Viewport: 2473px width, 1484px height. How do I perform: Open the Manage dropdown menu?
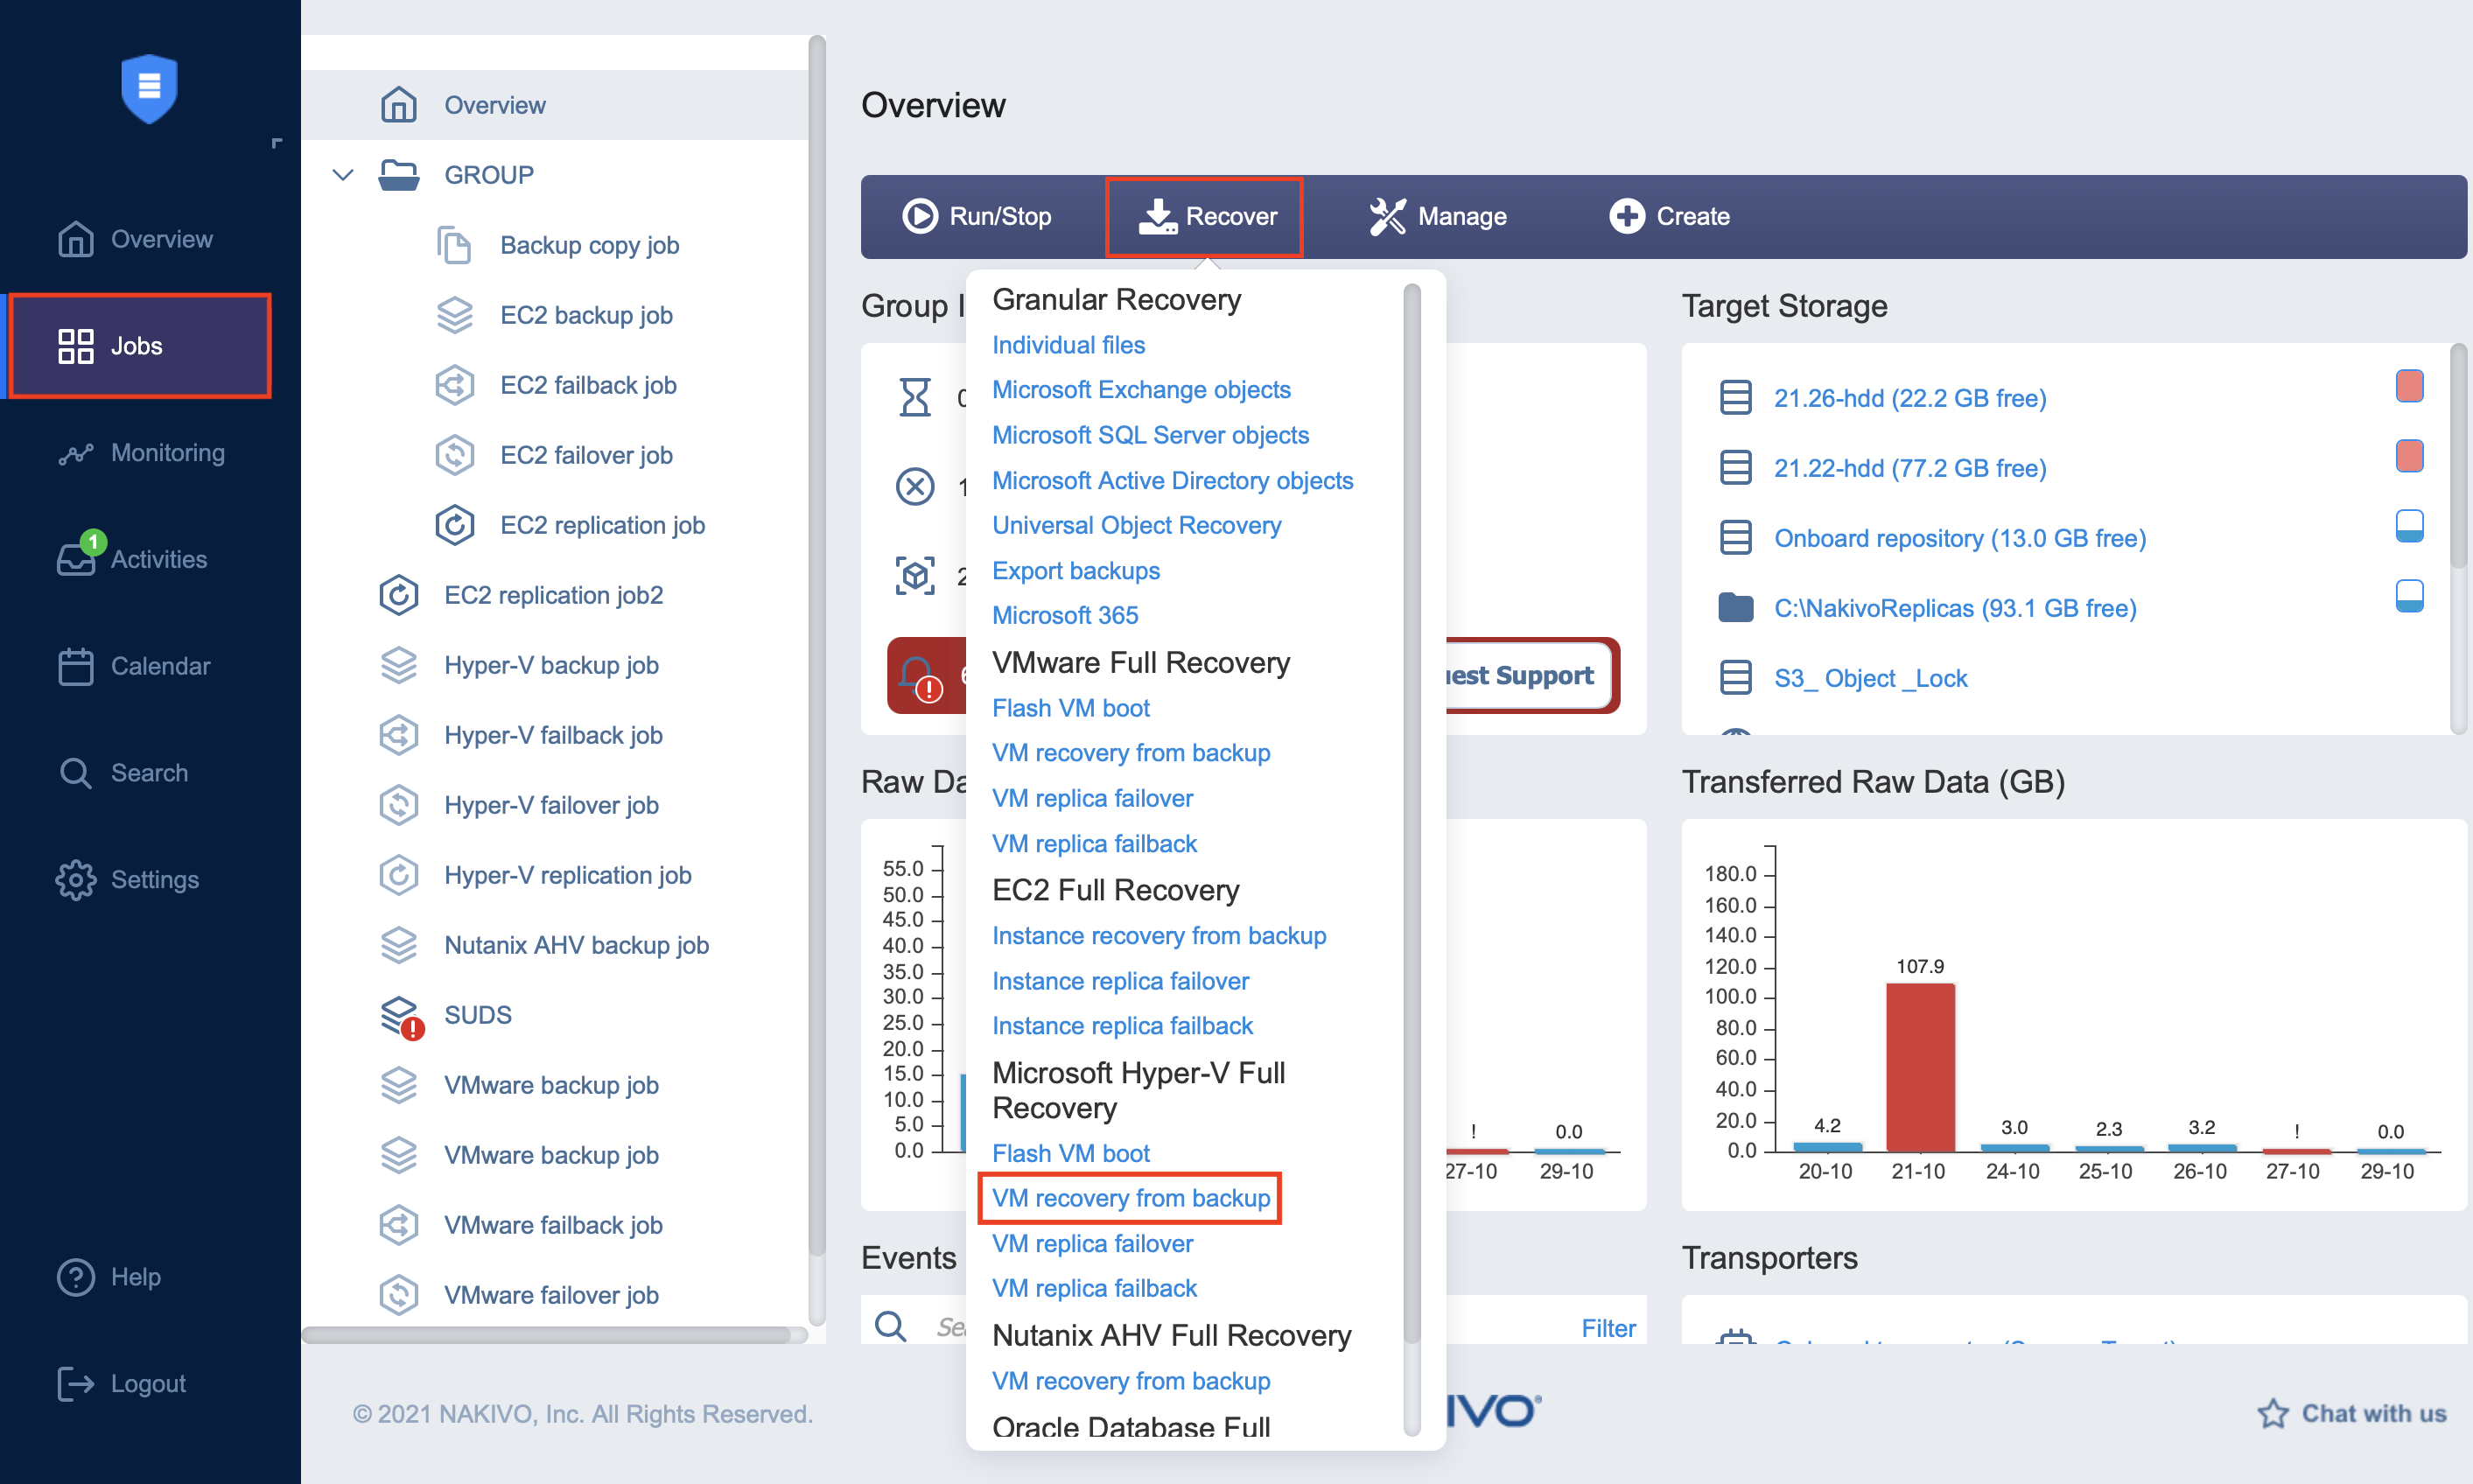click(1437, 216)
